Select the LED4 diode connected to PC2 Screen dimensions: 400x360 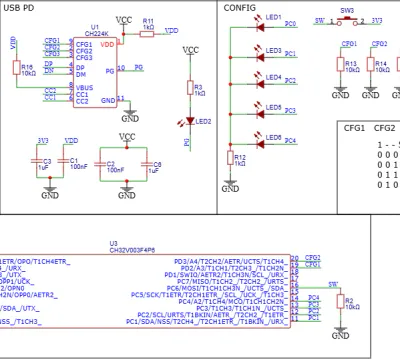pyautogui.click(x=260, y=84)
